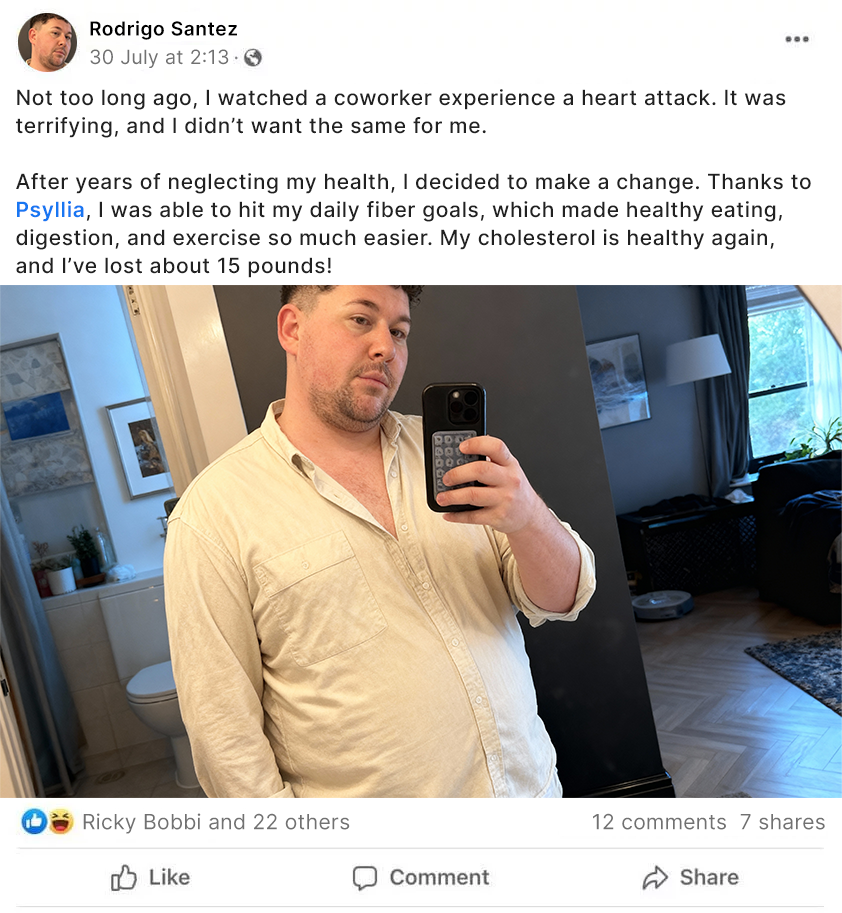Click Rodrigo Santez's profile picture
The height and width of the screenshot is (913, 842).
point(48,43)
